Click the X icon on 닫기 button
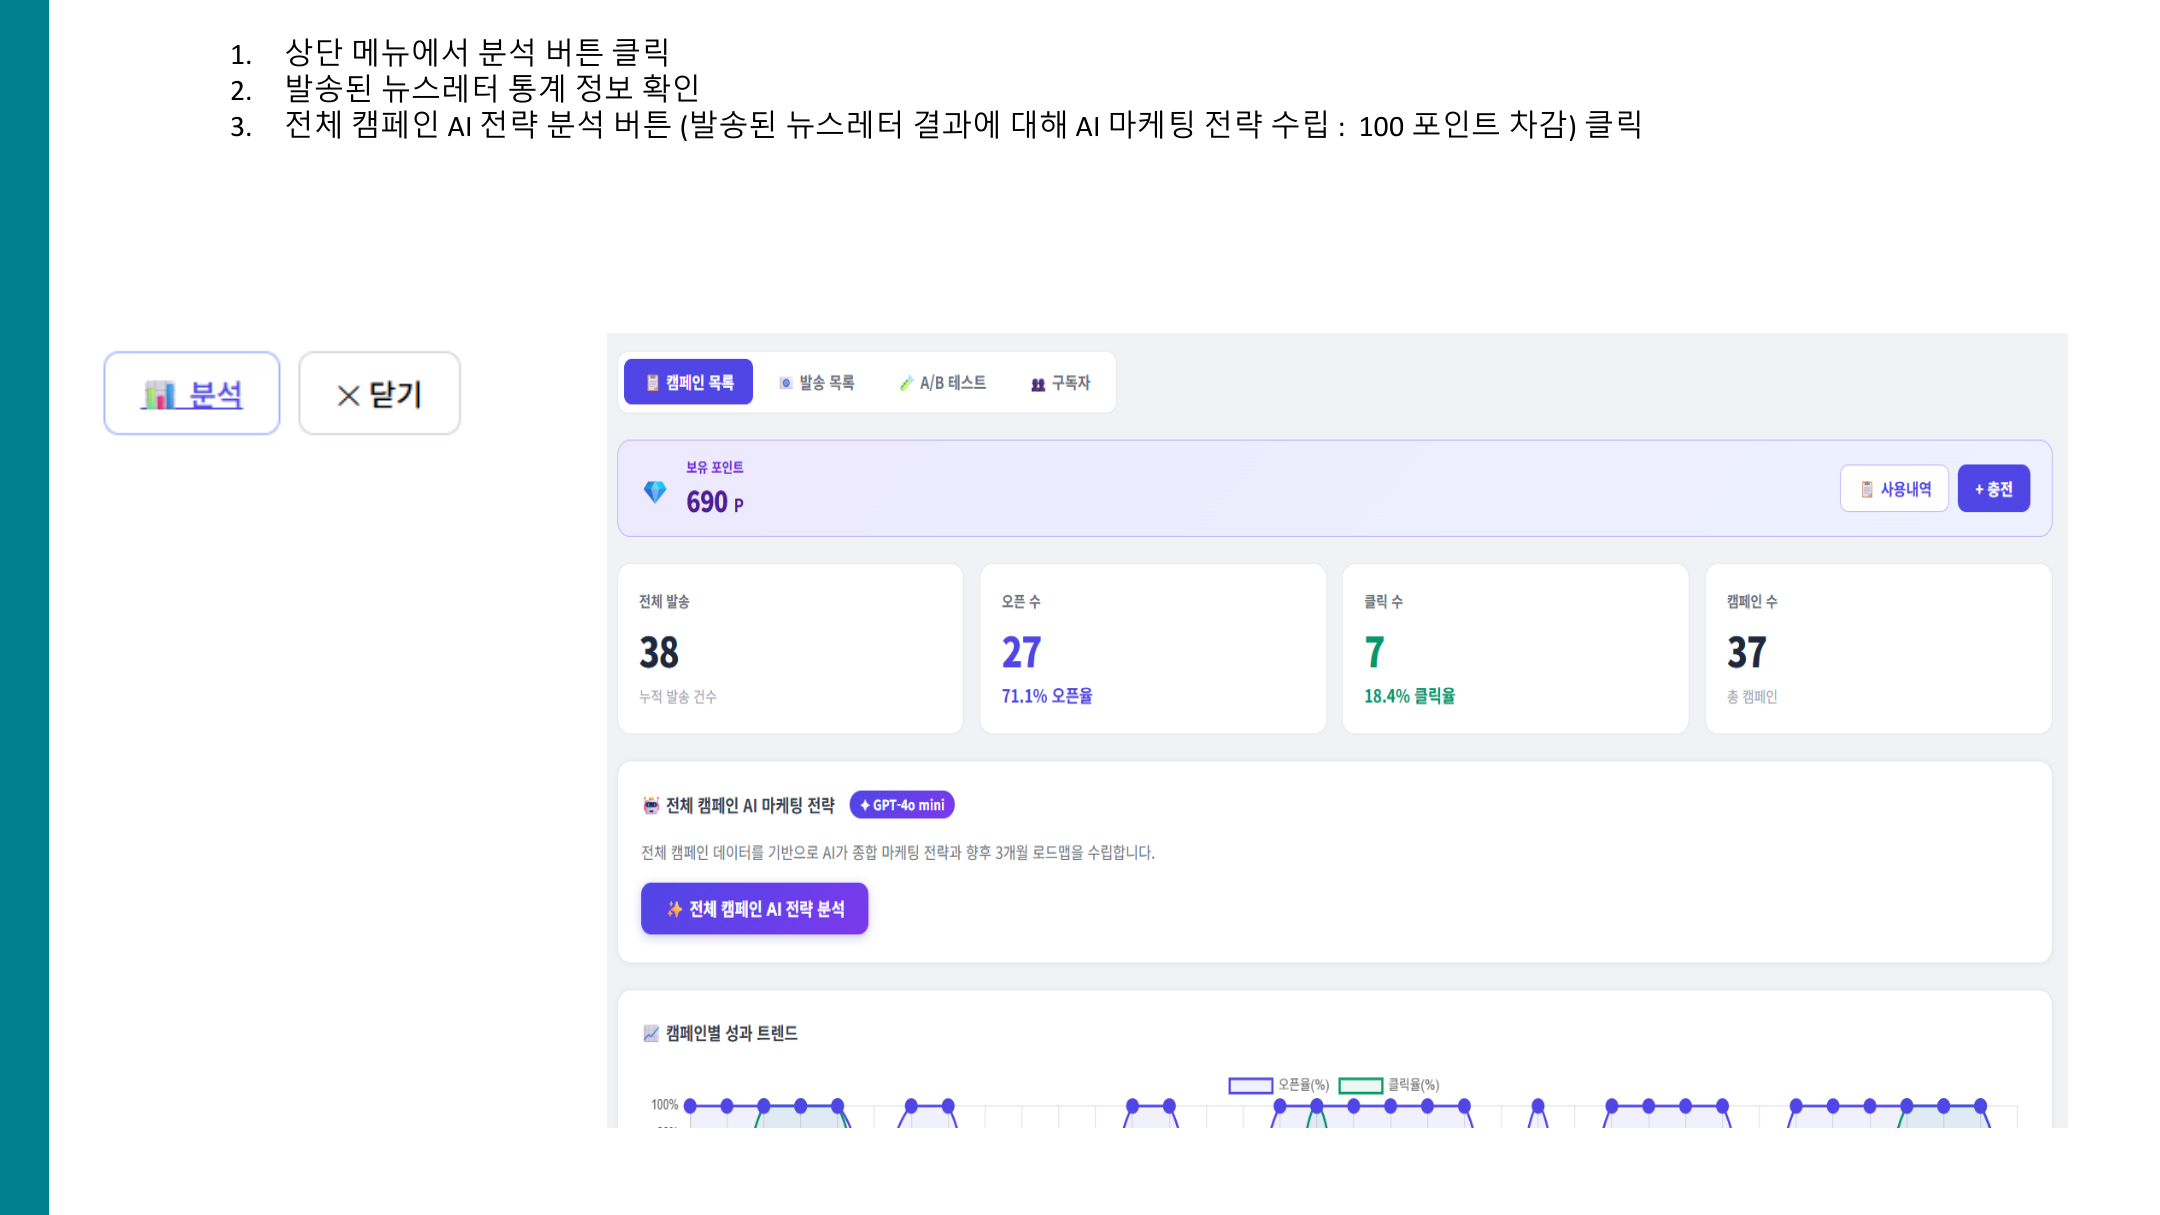Image resolution: width=2160 pixels, height=1215 pixels. coord(348,396)
